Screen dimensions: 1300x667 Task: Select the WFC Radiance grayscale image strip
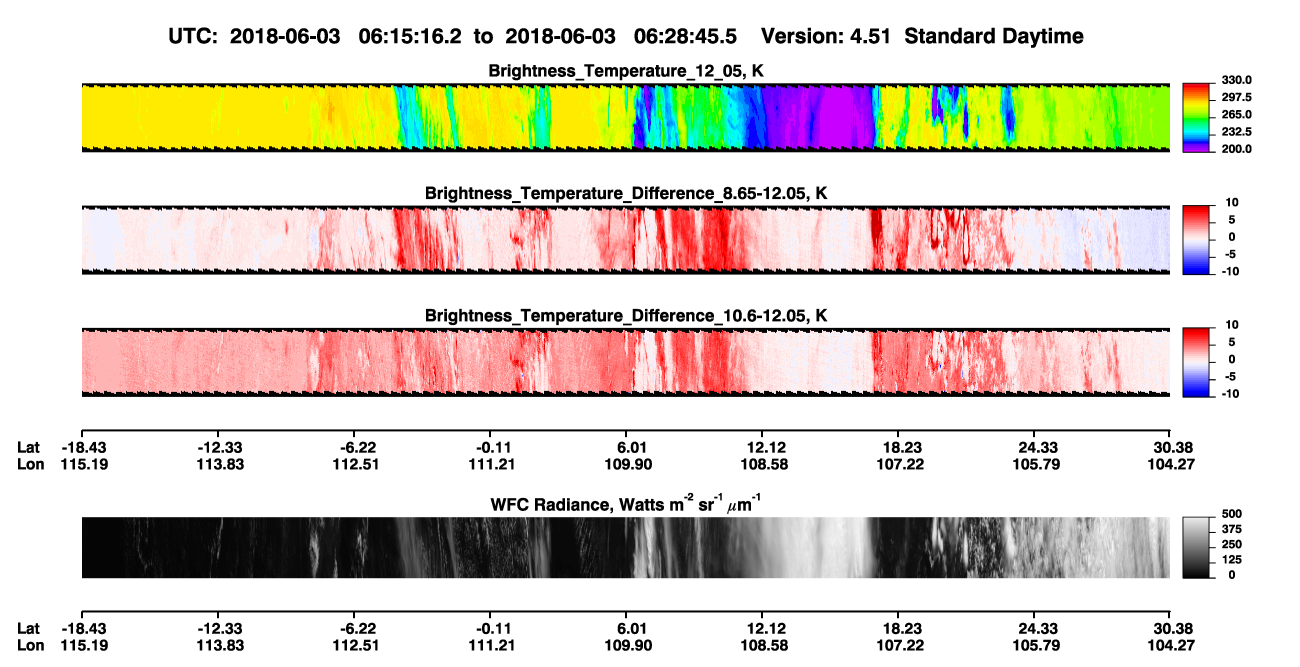tap(625, 548)
